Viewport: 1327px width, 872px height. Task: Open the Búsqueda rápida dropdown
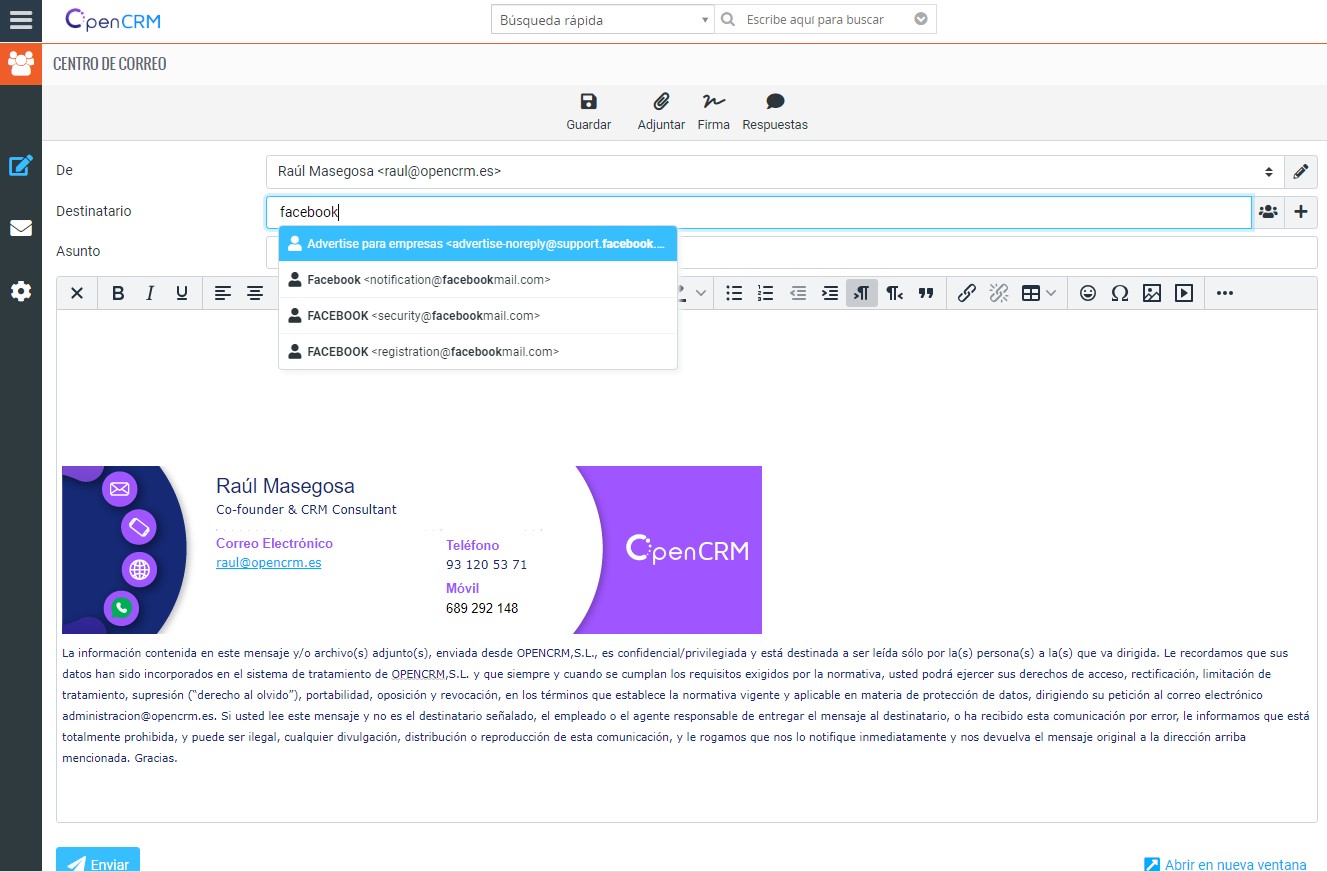point(602,20)
